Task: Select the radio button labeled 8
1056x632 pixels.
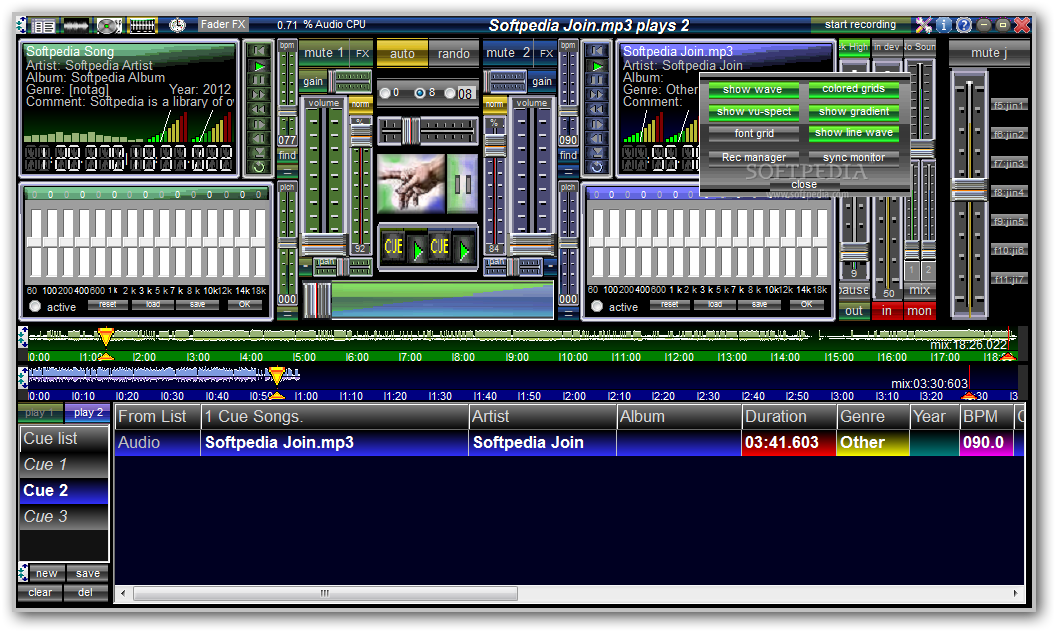Action: [420, 93]
